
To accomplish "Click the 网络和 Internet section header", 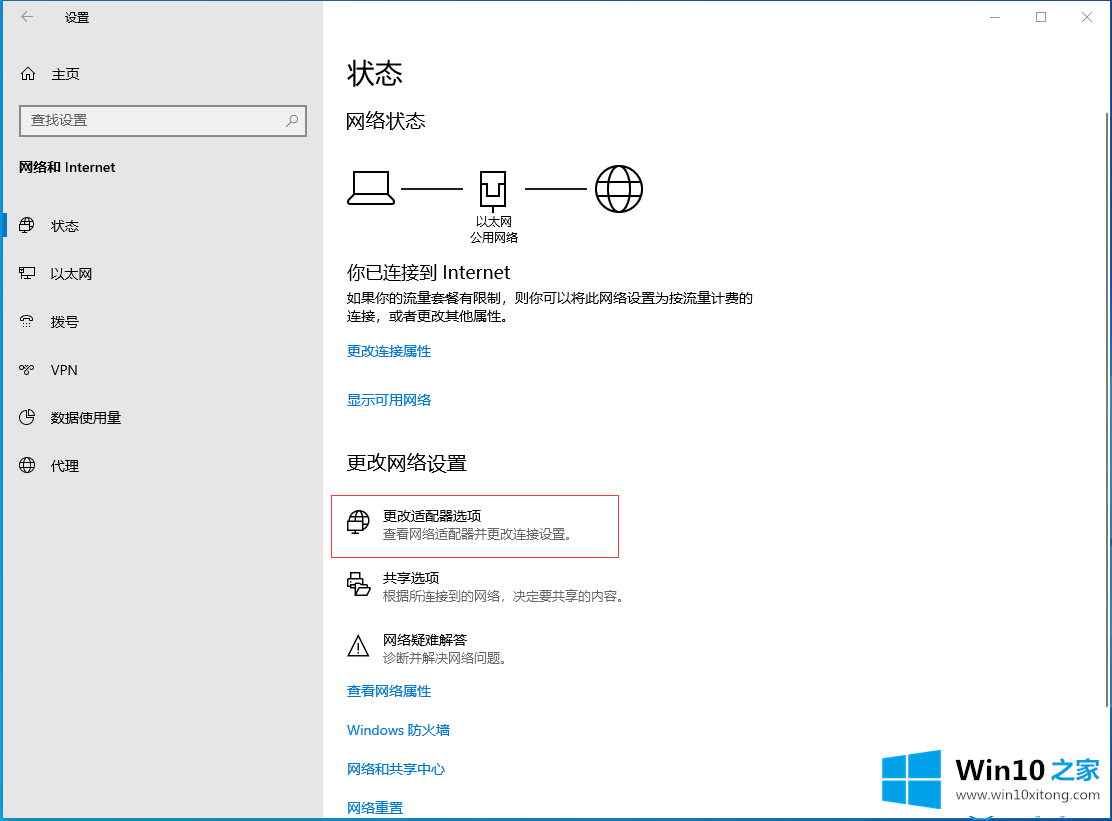I will [67, 167].
